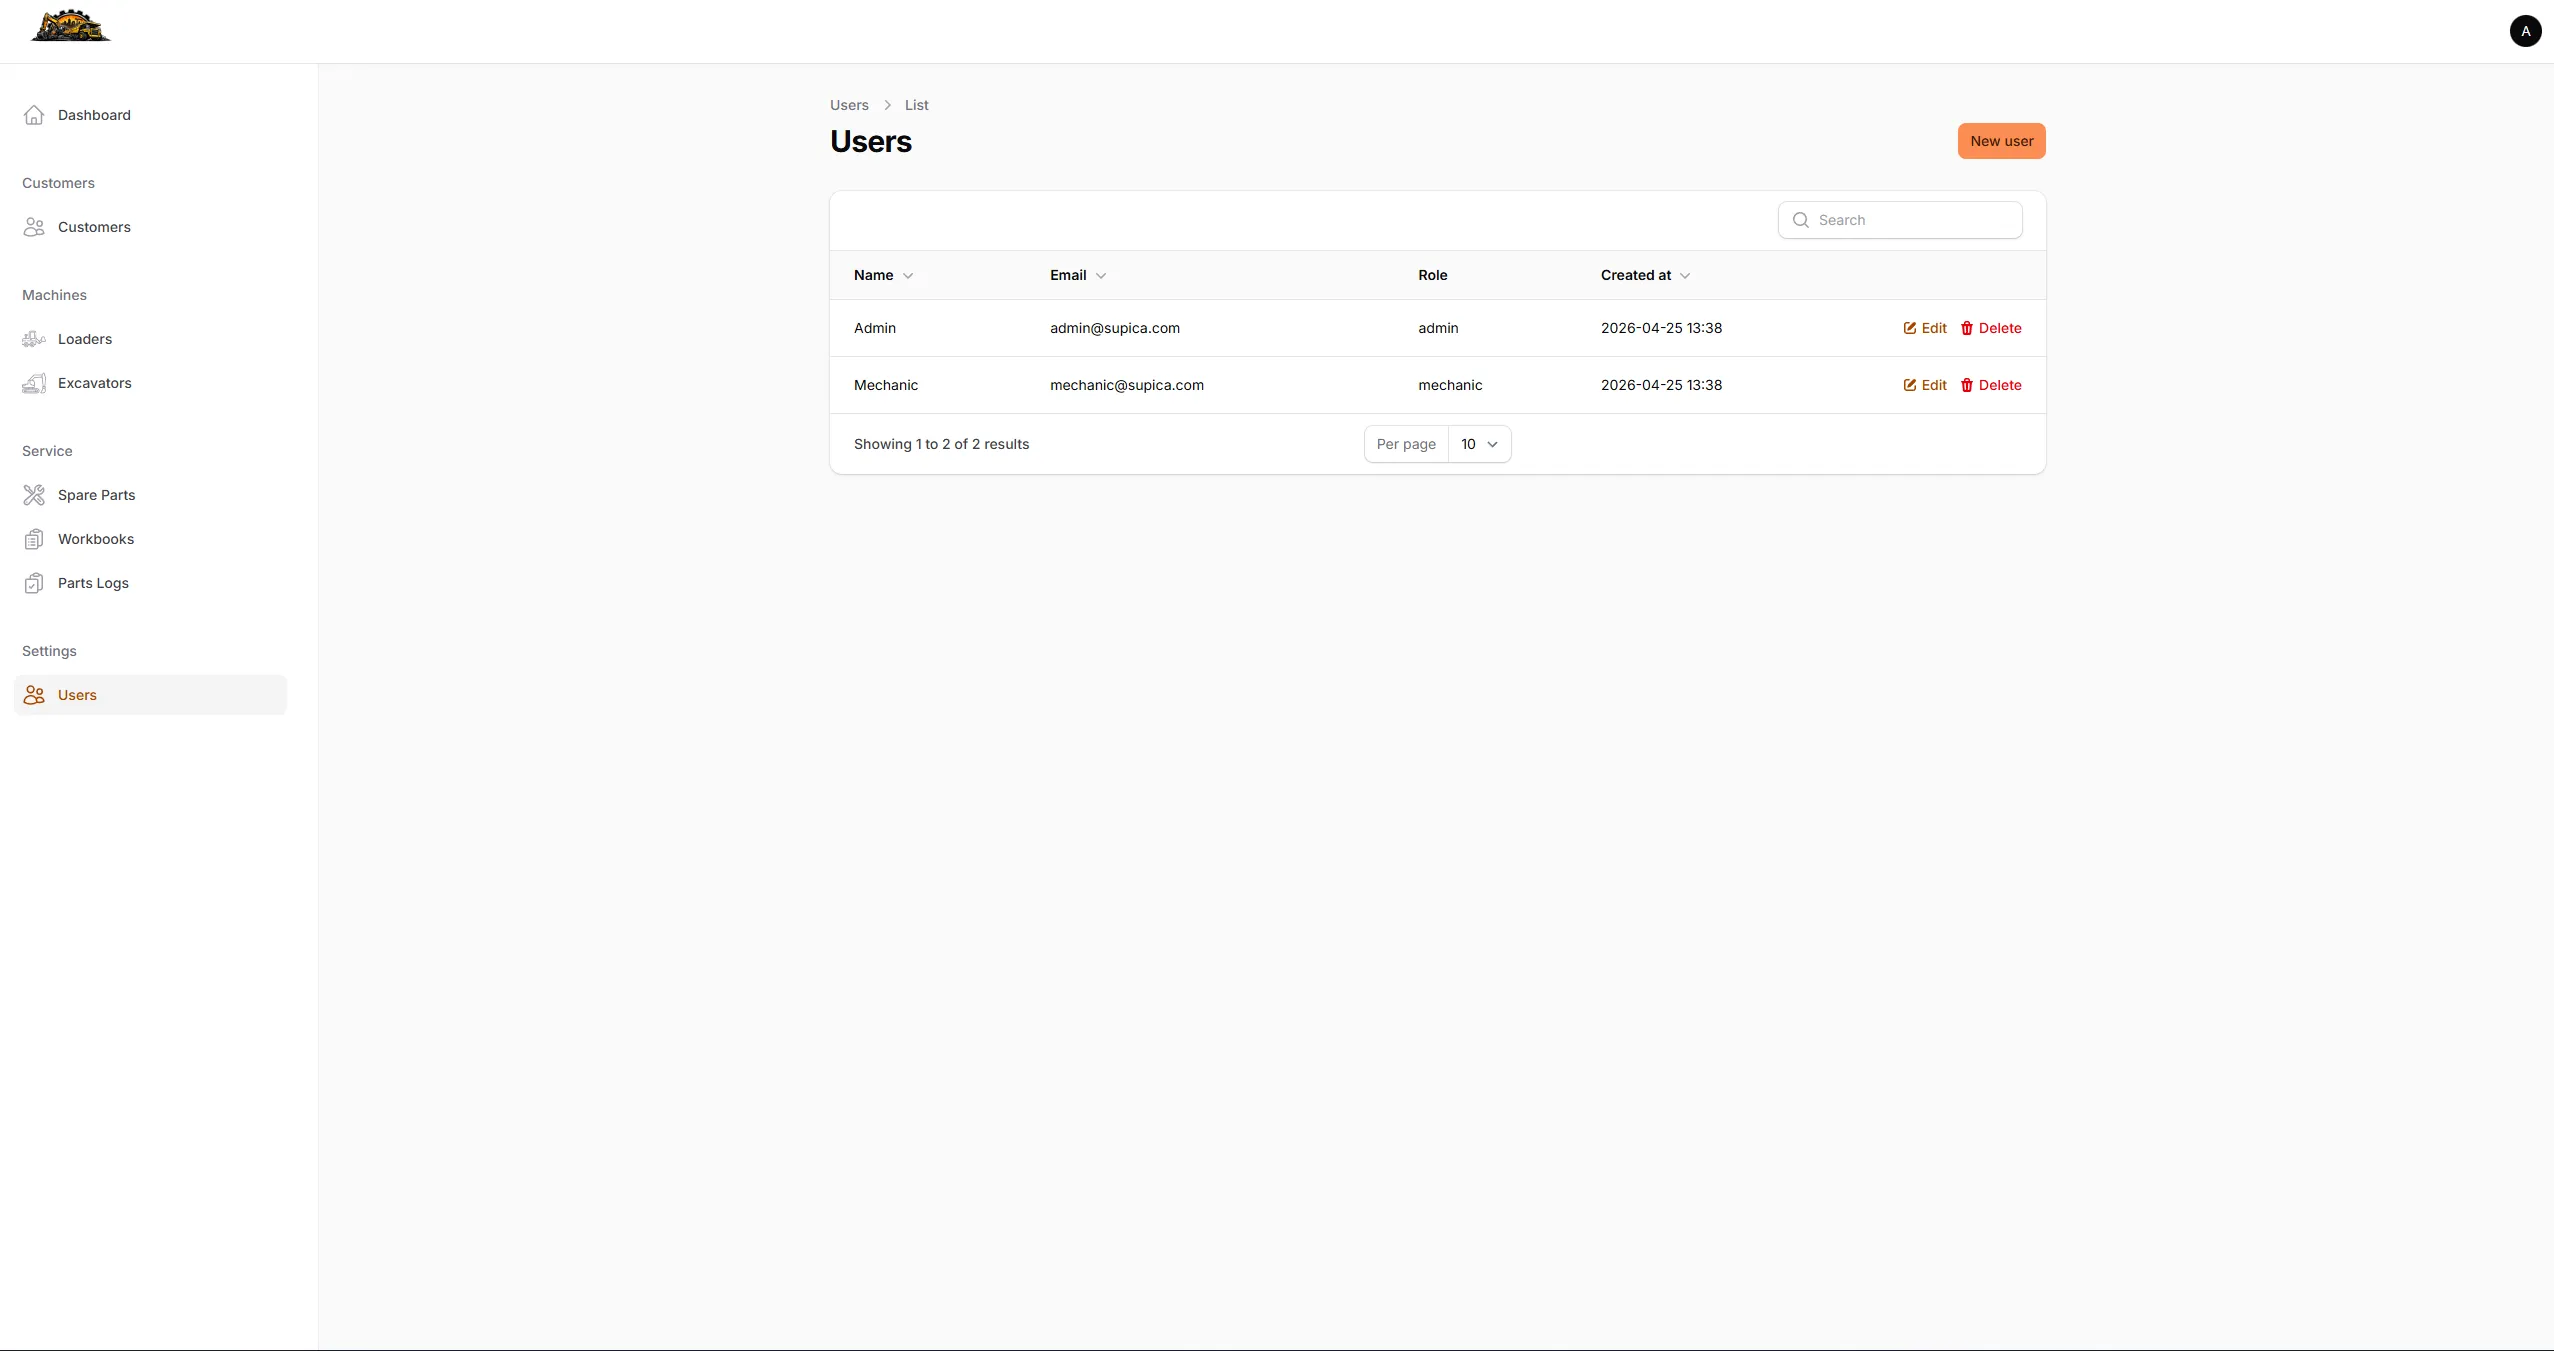2554x1351 pixels.
Task: Edit the Admin user
Action: click(1925, 328)
